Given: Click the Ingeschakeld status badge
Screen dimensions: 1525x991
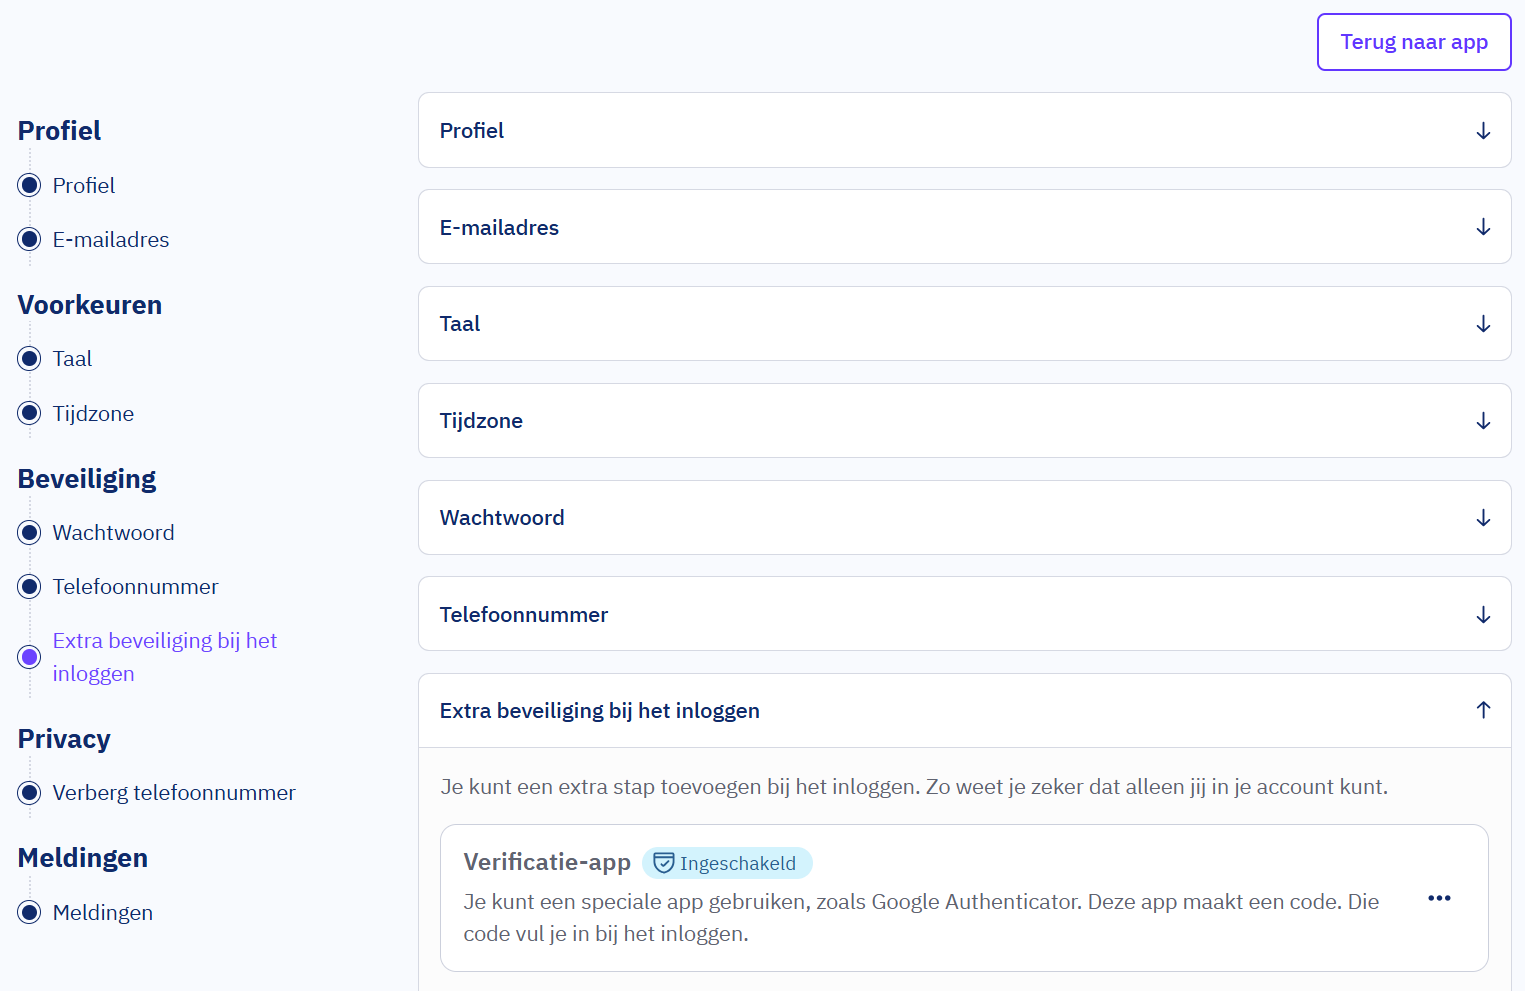Looking at the screenshot, I should [727, 862].
